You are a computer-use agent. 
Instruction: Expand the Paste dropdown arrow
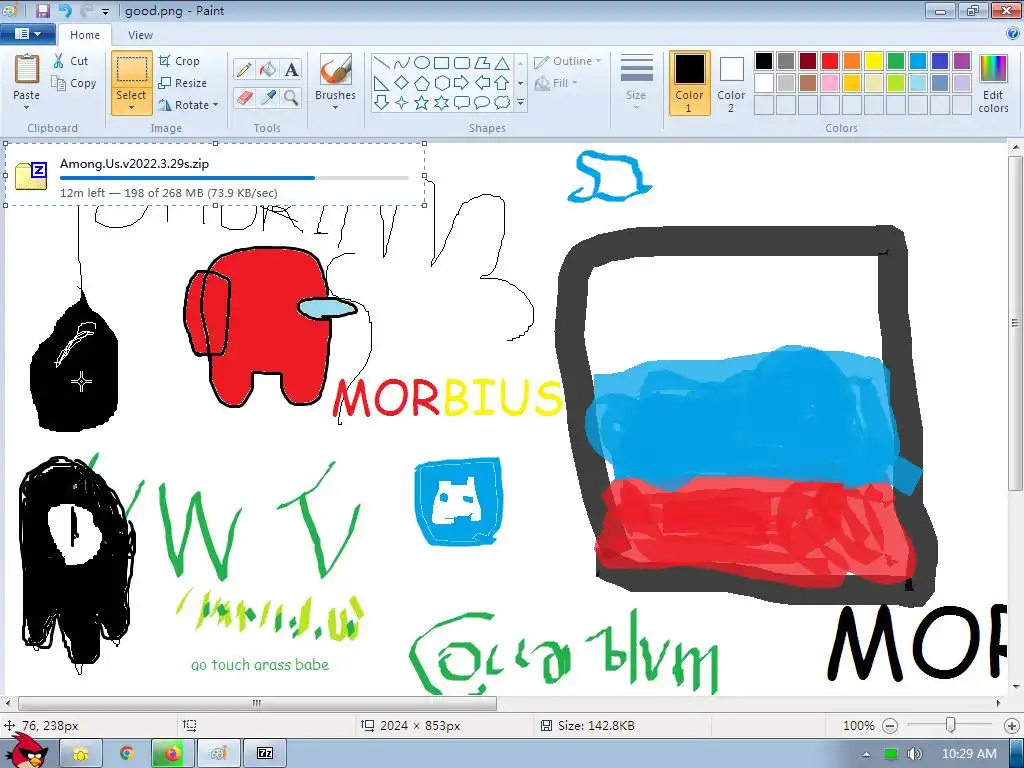27,106
